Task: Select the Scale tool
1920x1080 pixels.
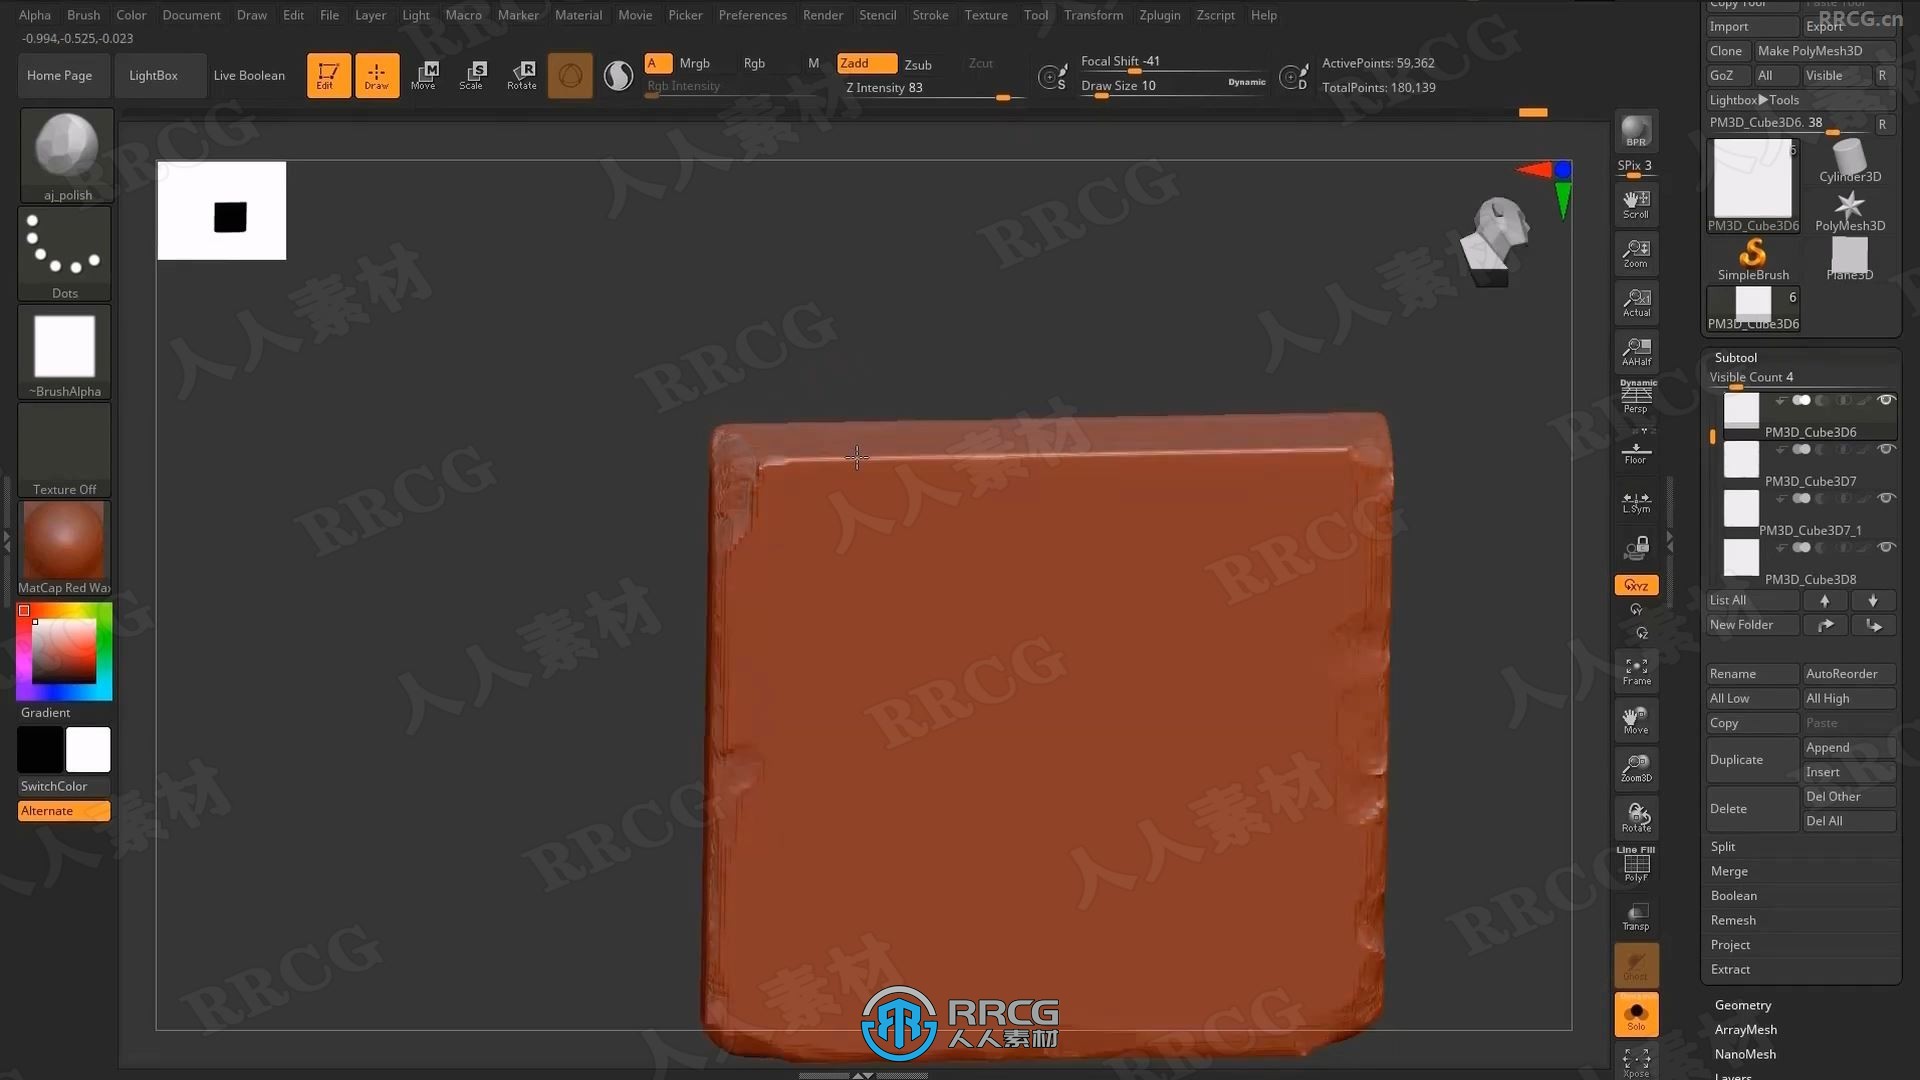Action: [471, 74]
